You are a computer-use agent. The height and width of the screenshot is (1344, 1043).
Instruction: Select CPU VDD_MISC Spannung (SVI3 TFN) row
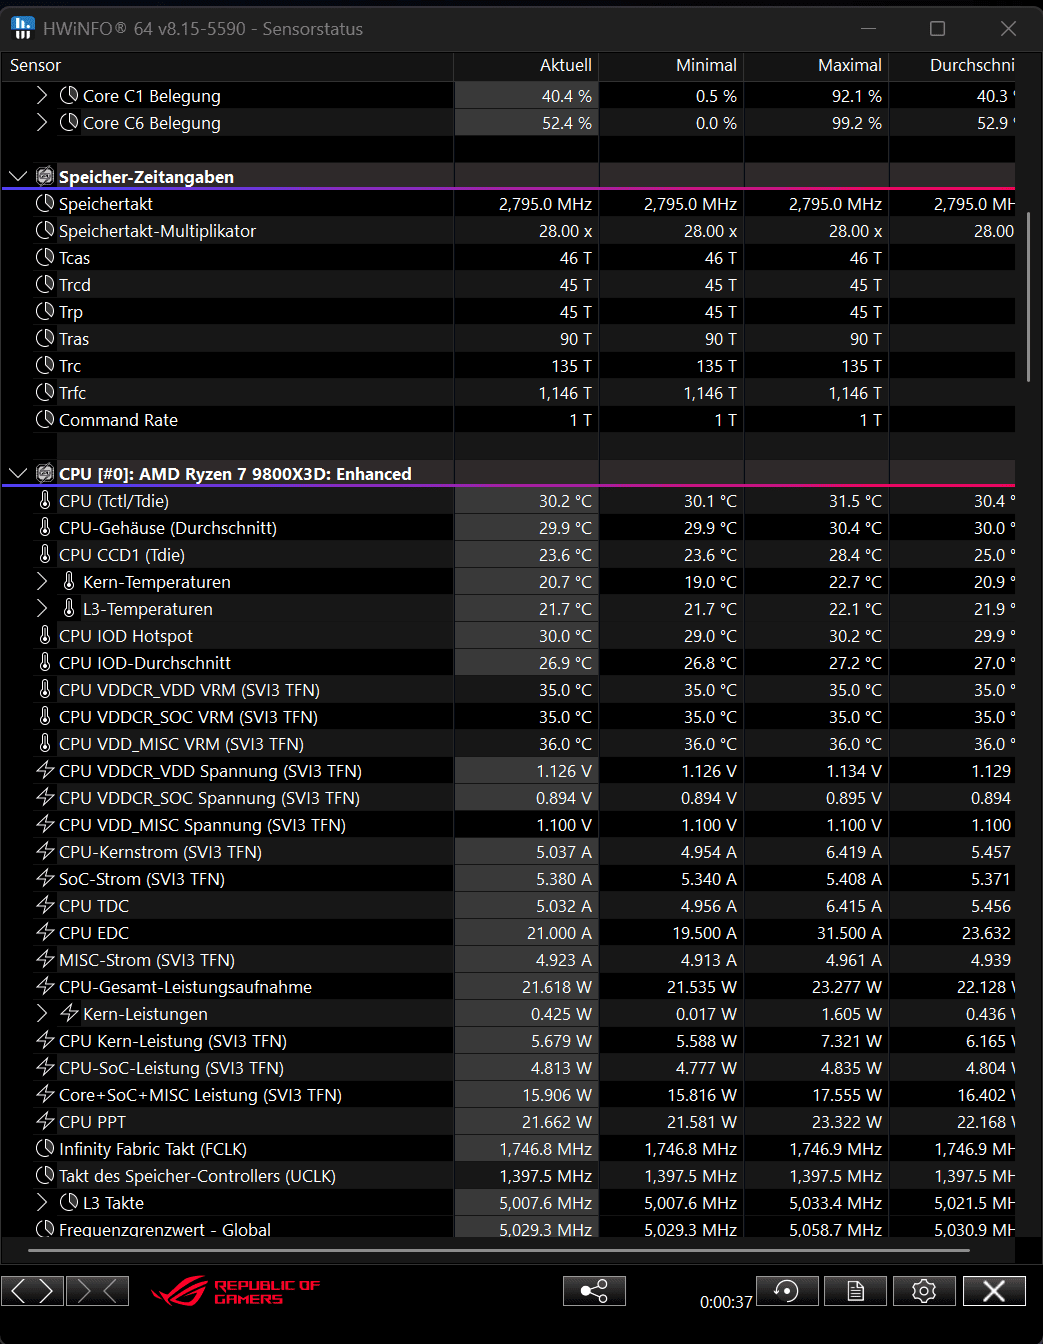pos(508,825)
